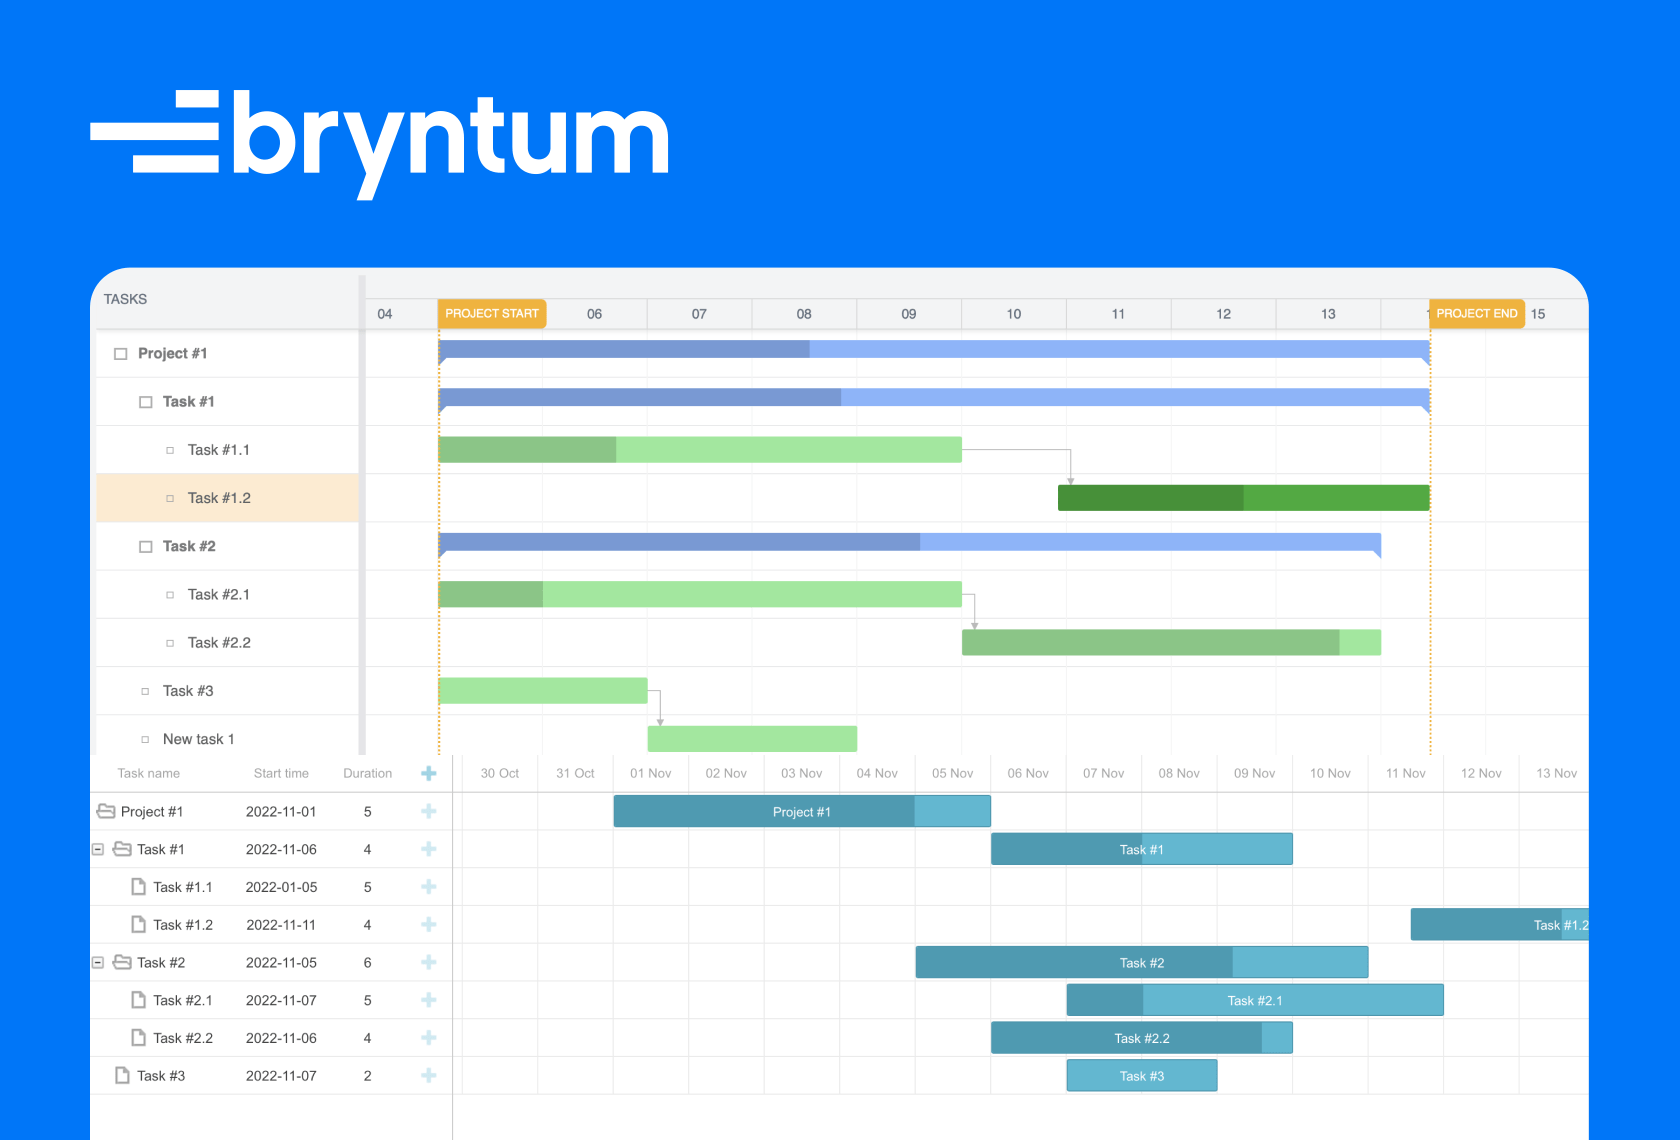
Task: Click the add-column plus icon in the grid header
Action: pyautogui.click(x=428, y=773)
